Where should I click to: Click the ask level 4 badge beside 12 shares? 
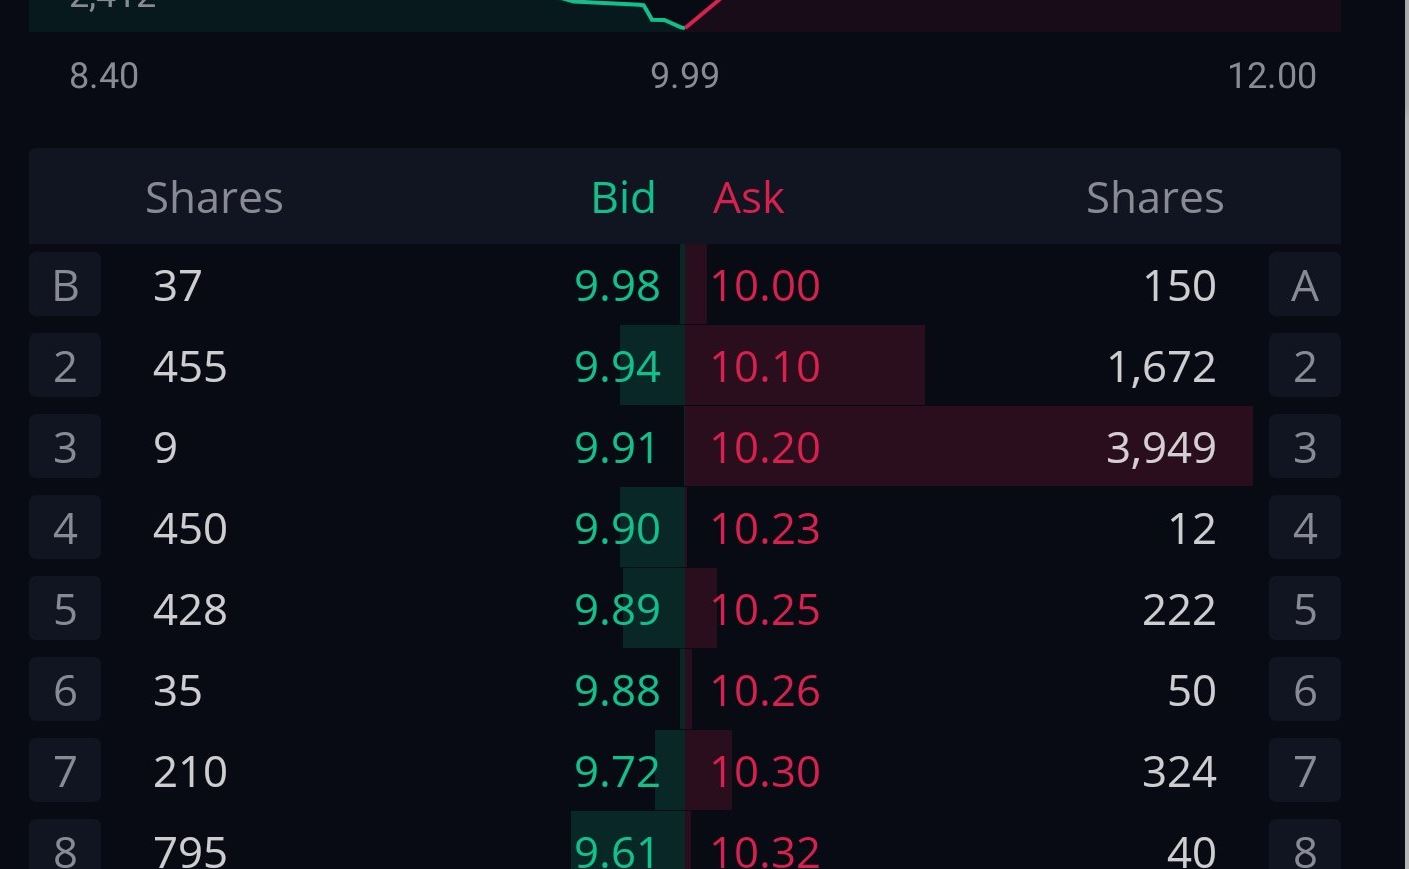[x=1304, y=529]
